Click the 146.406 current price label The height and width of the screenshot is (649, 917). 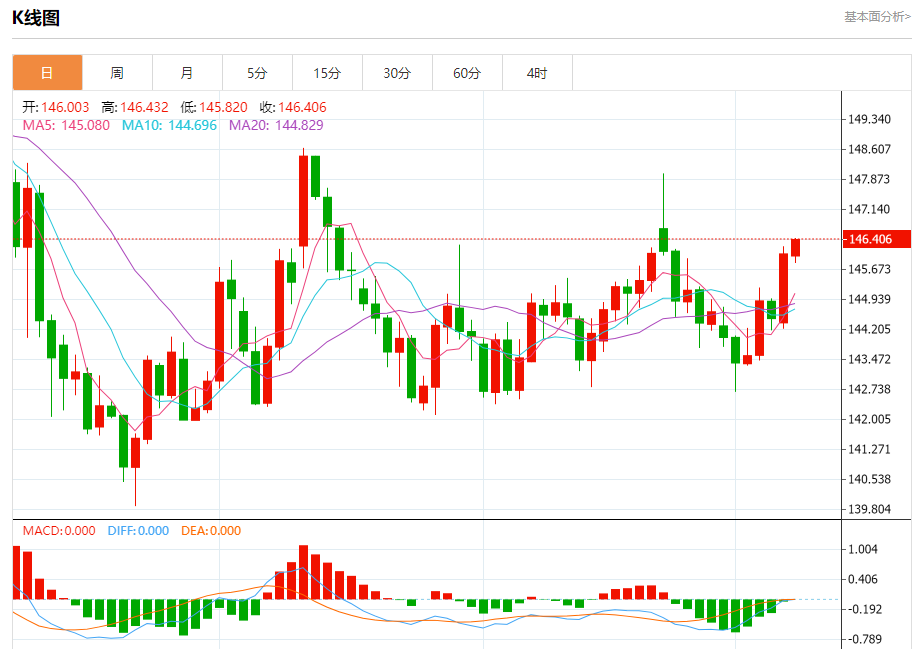(x=877, y=239)
